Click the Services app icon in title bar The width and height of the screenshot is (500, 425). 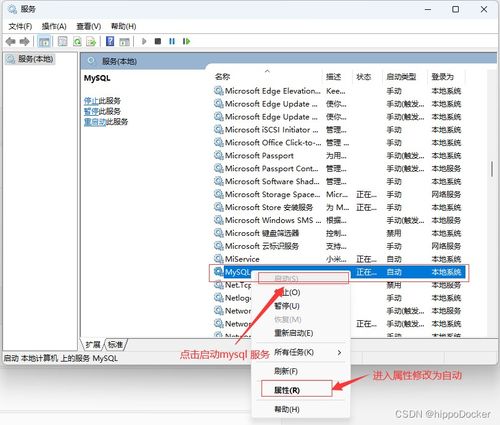(x=12, y=9)
